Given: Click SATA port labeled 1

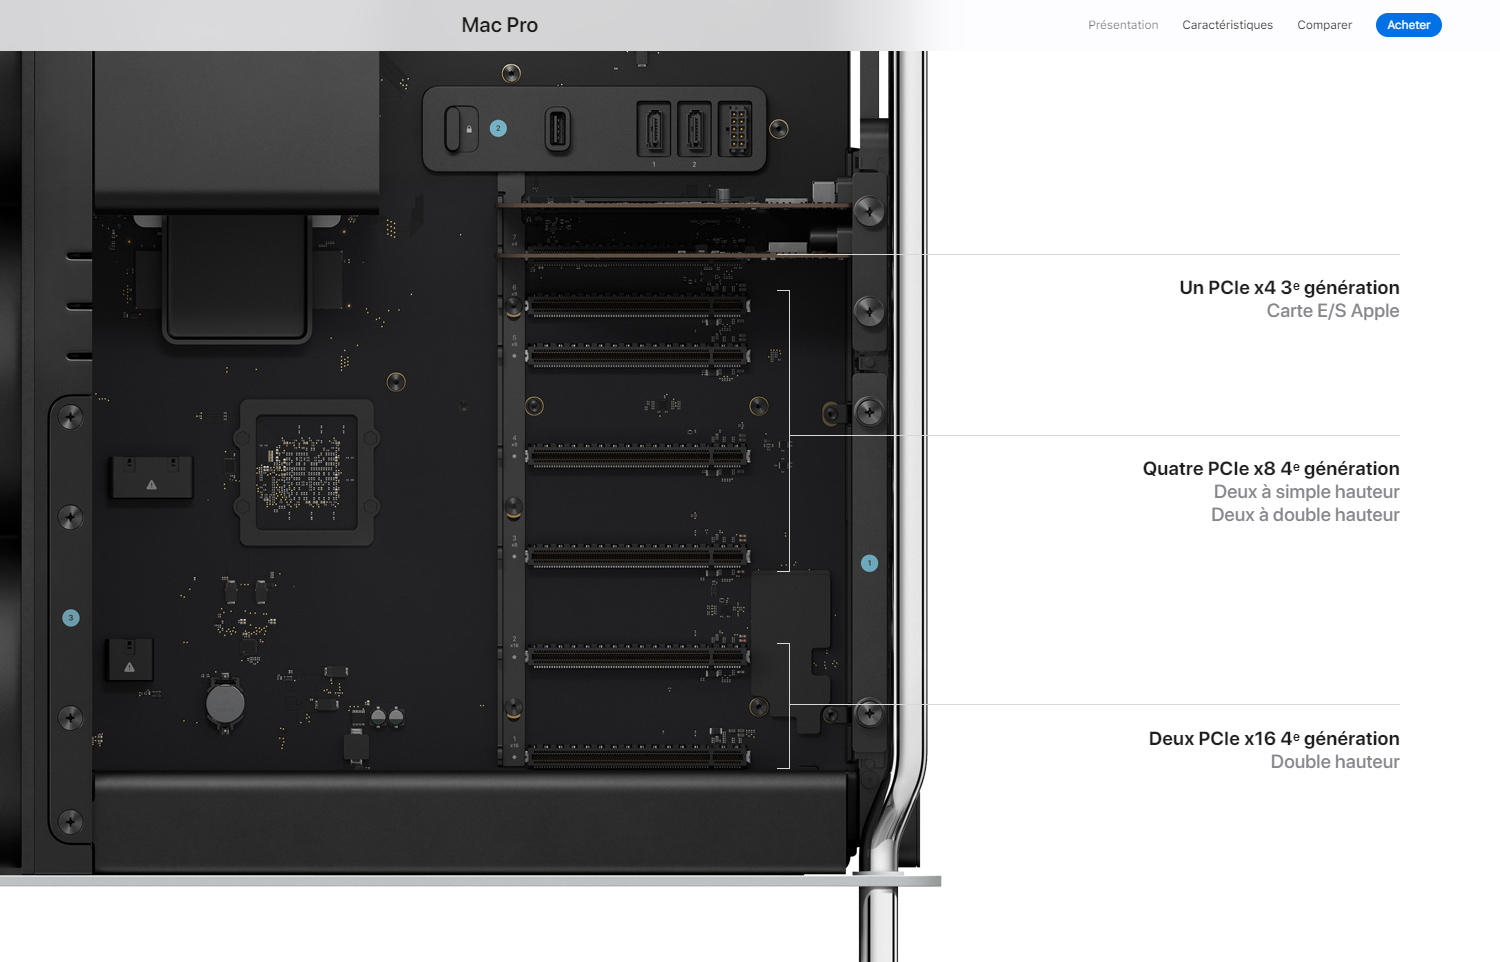Looking at the screenshot, I should tap(654, 130).
